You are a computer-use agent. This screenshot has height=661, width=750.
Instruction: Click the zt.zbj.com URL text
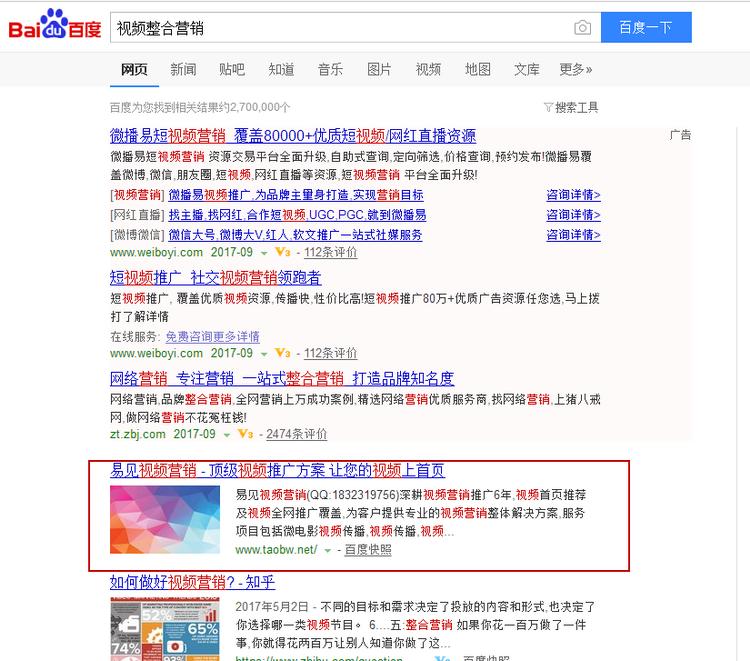tap(138, 434)
